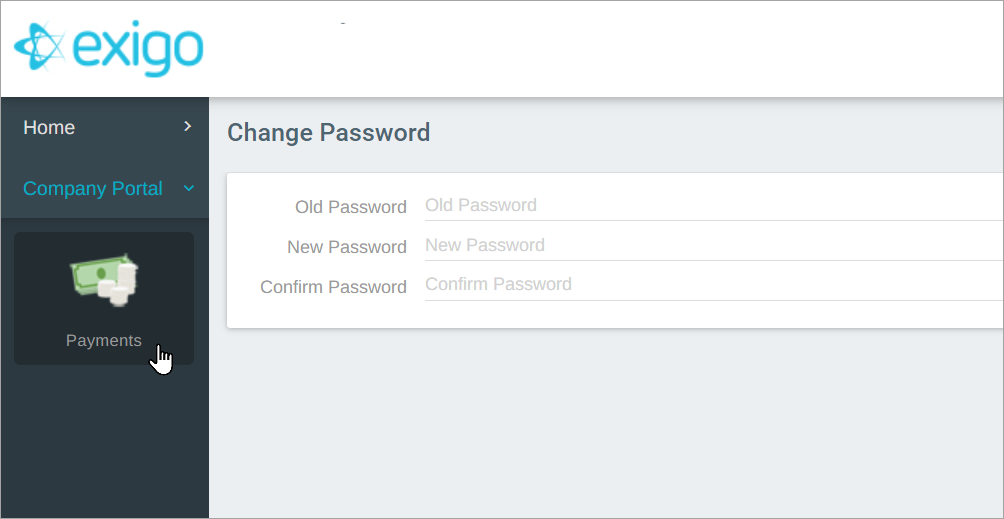This screenshot has height=519, width=1004.
Task: Open the Payments money stack icon
Action: [104, 279]
